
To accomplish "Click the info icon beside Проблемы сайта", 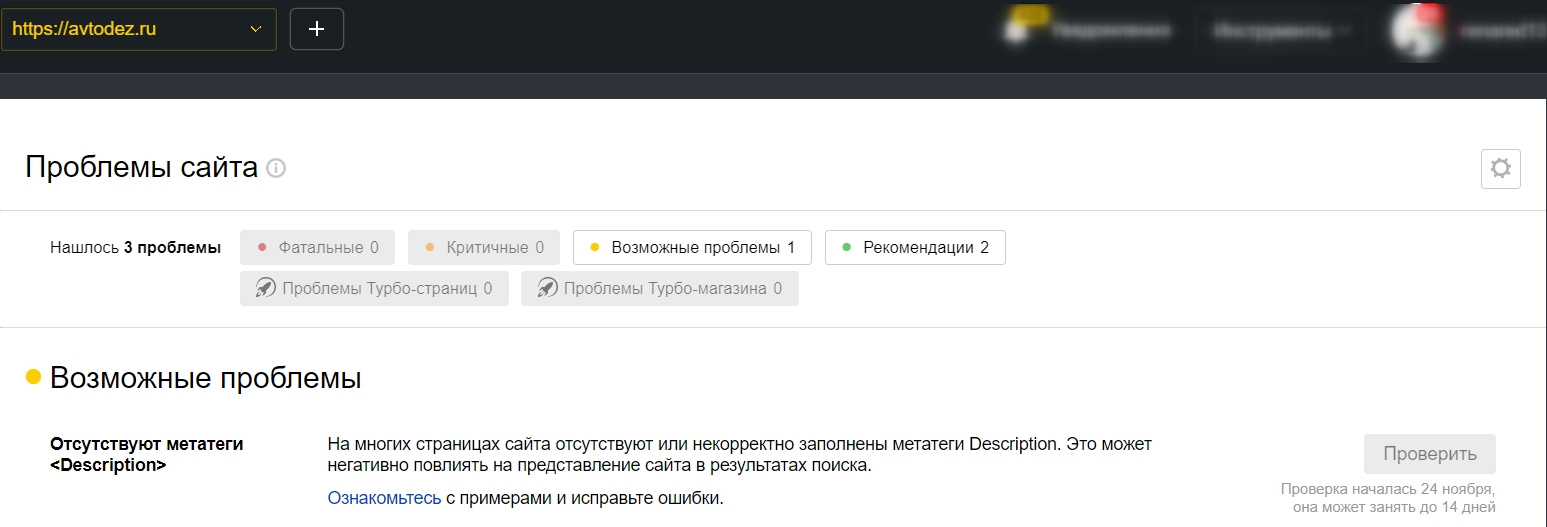I will (x=276, y=169).
